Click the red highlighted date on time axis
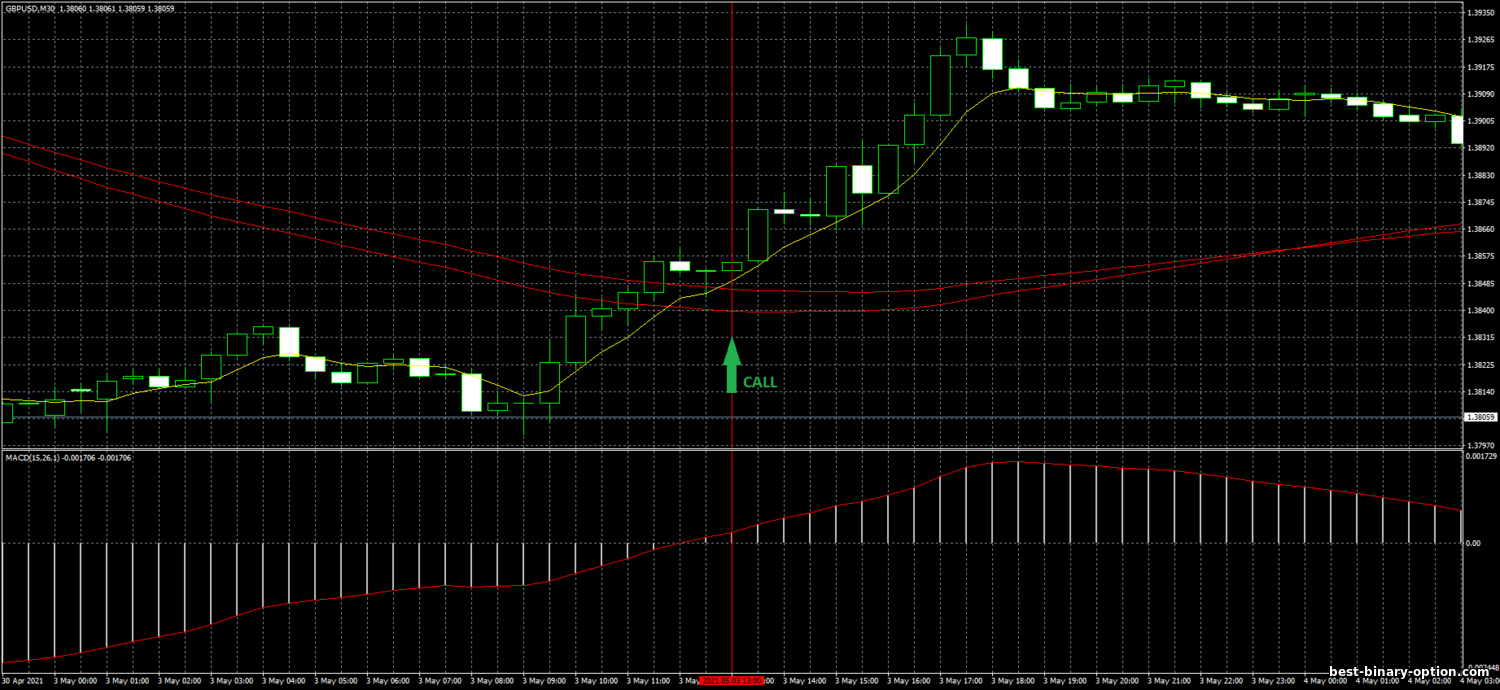Image resolution: width=1500 pixels, height=690 pixels. [734, 680]
